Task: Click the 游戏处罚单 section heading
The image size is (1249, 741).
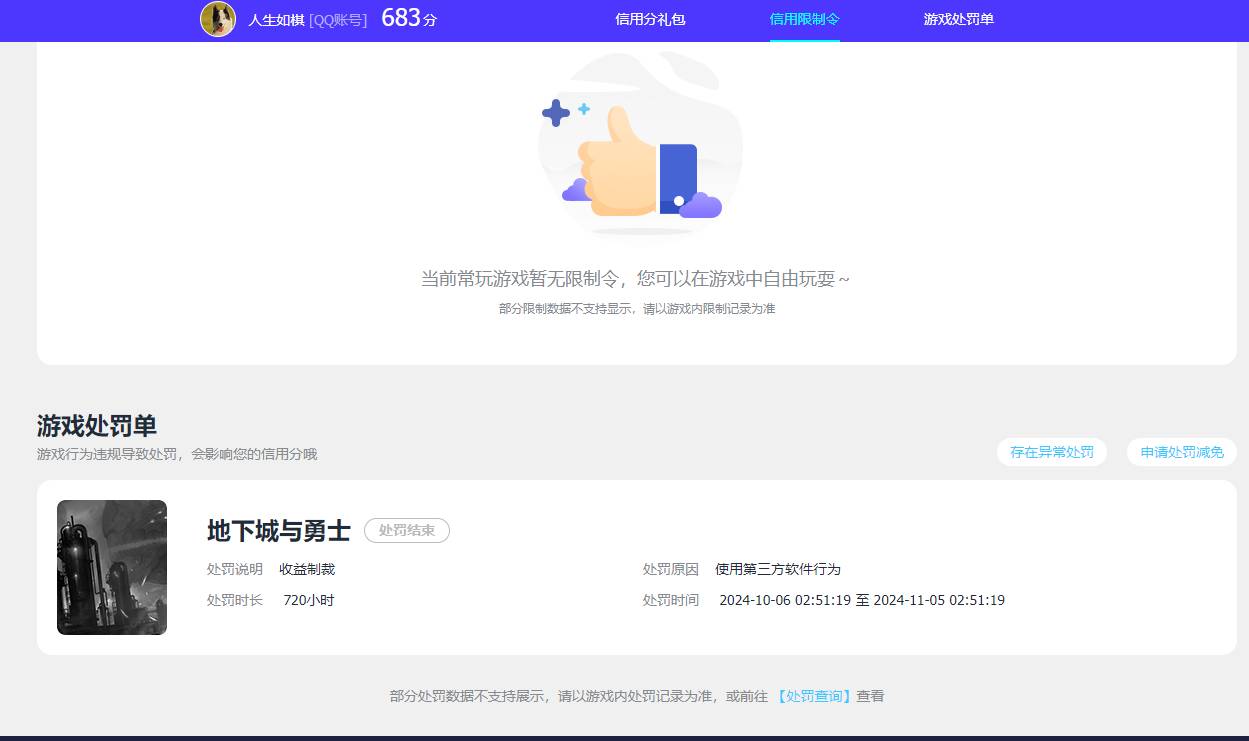Action: 97,426
